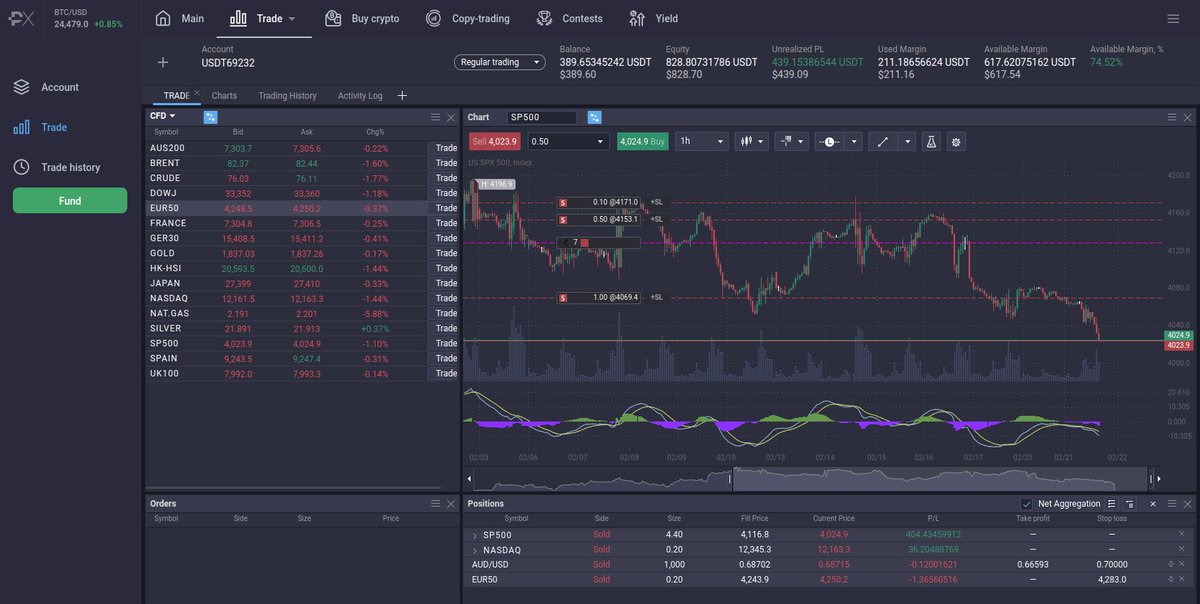Expand the Trade dropdown in the top navigation
This screenshot has height=604, width=1200.
tap(291, 19)
